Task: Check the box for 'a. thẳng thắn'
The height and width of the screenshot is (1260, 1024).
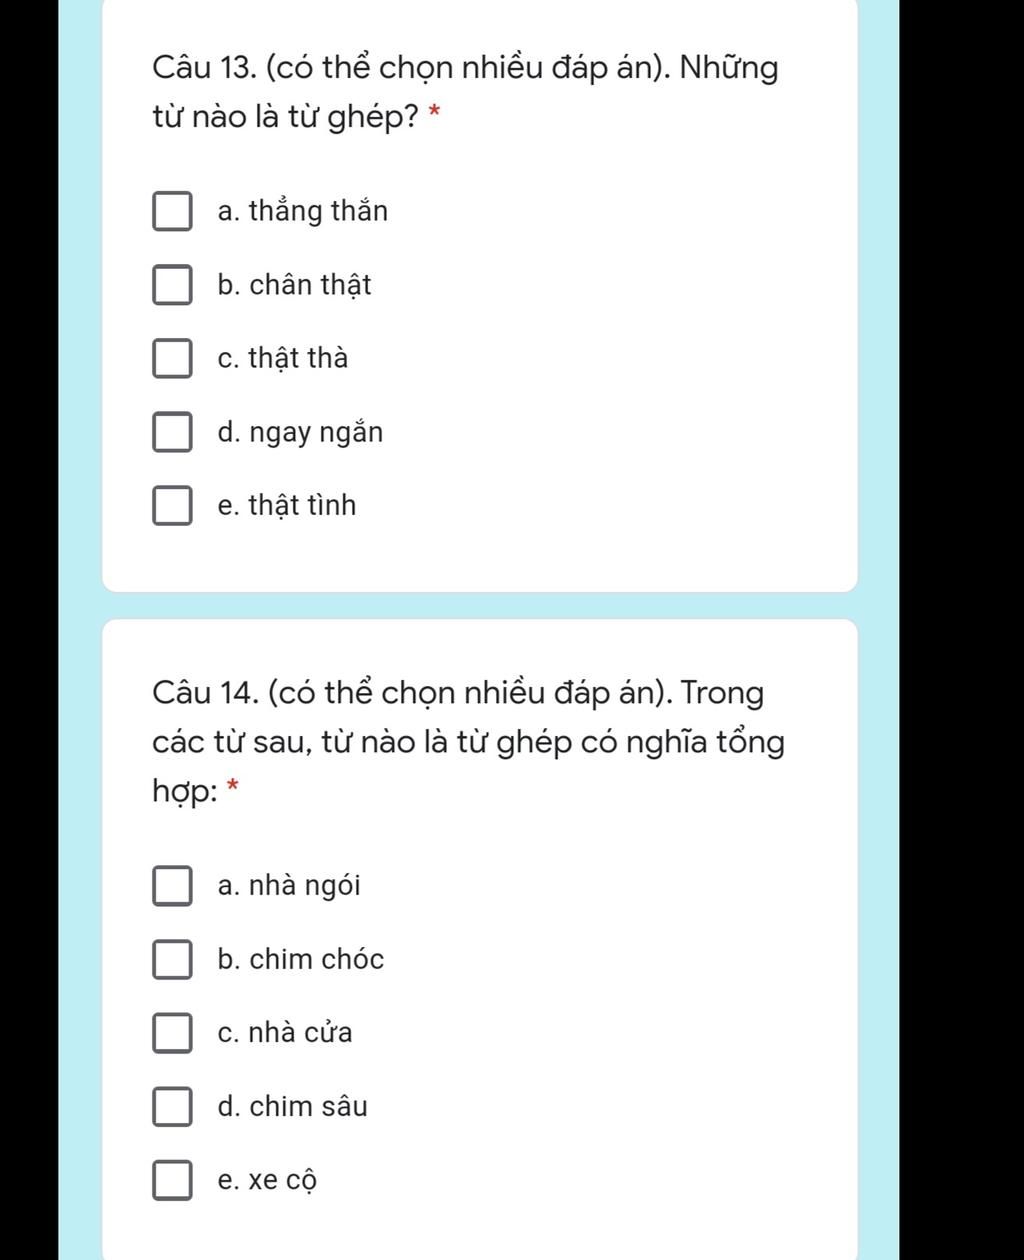Action: click(171, 212)
